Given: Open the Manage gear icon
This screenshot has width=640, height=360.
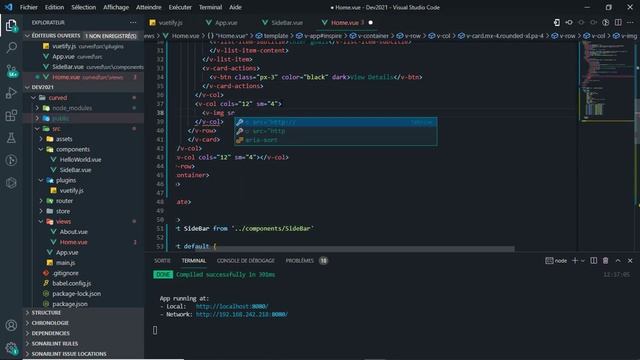Looking at the screenshot, I should (x=11, y=348).
